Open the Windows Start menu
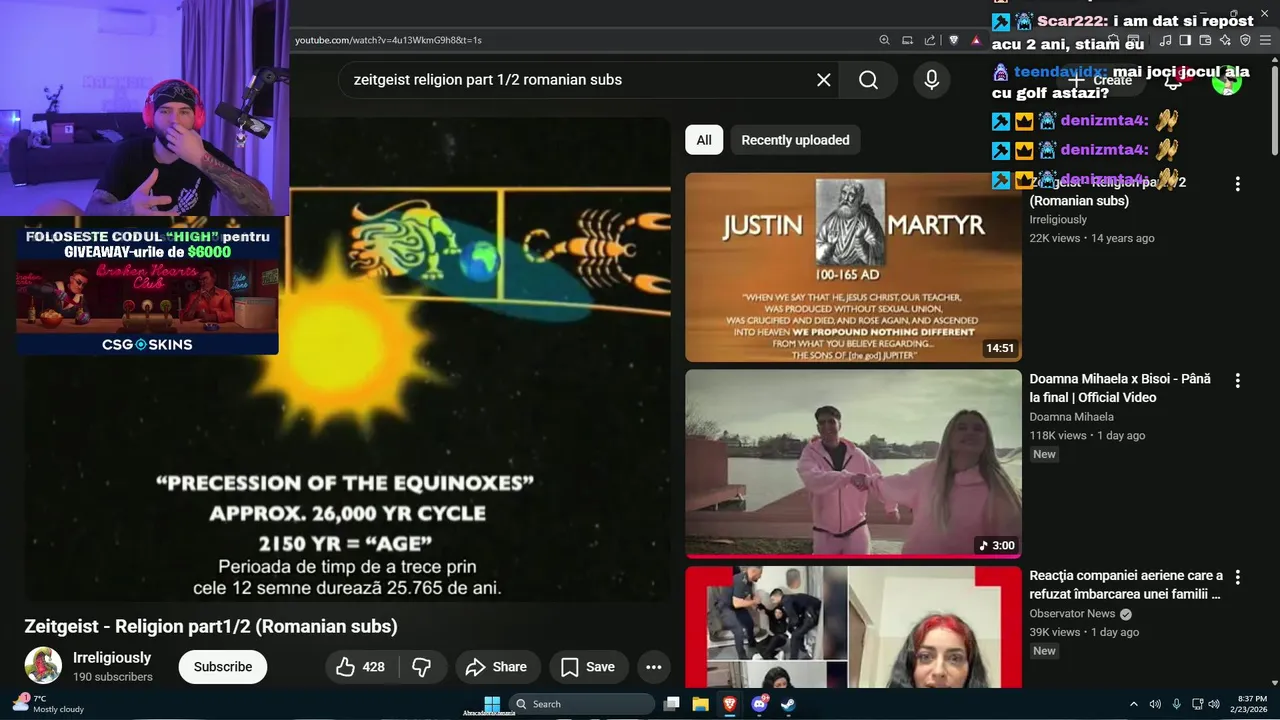Image resolution: width=1280 pixels, height=720 pixels. pyautogui.click(x=492, y=704)
